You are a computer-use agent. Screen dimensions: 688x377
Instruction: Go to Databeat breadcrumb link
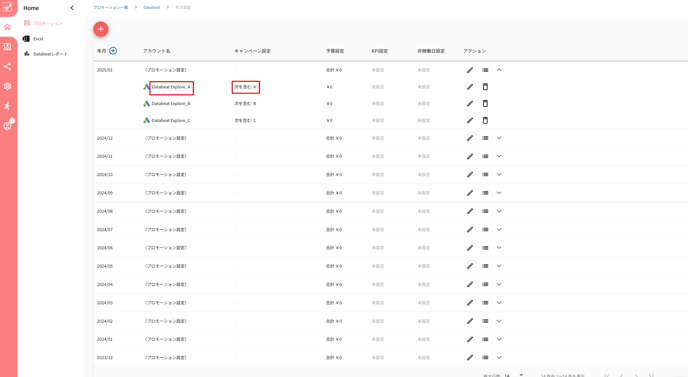[x=151, y=7]
